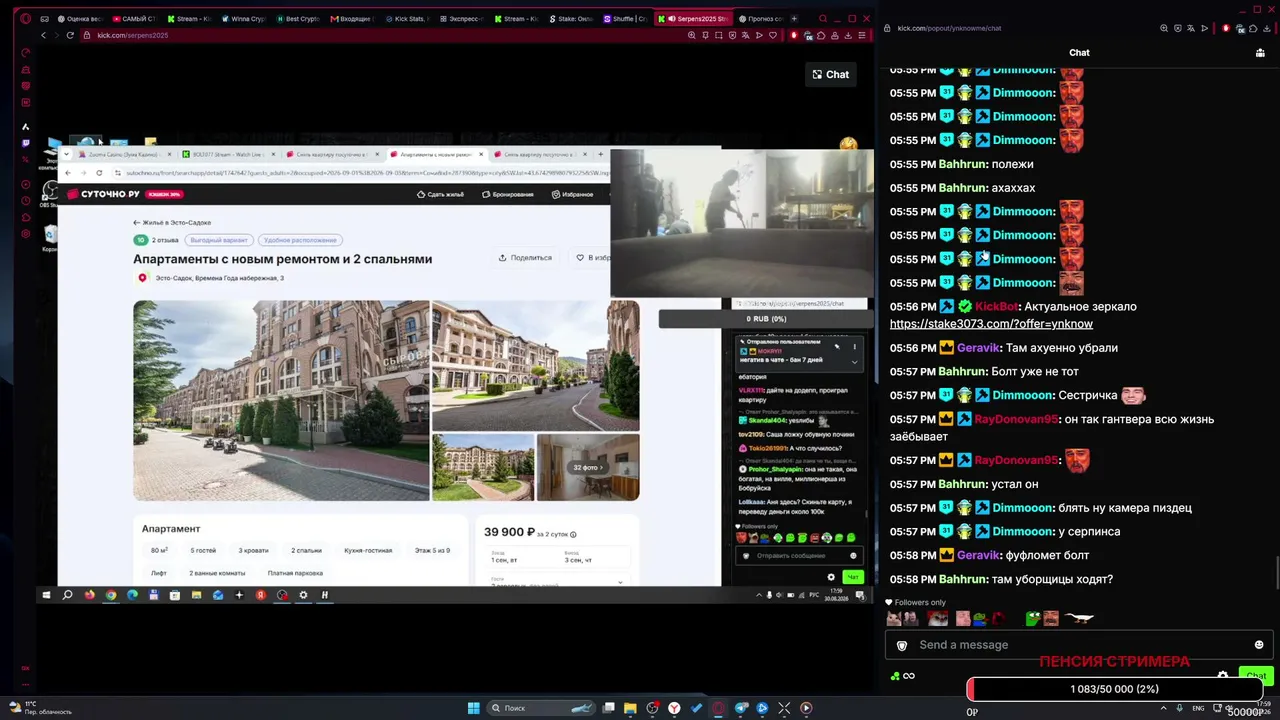
Task: Open the webcam overlay in stream
Action: pos(742,223)
